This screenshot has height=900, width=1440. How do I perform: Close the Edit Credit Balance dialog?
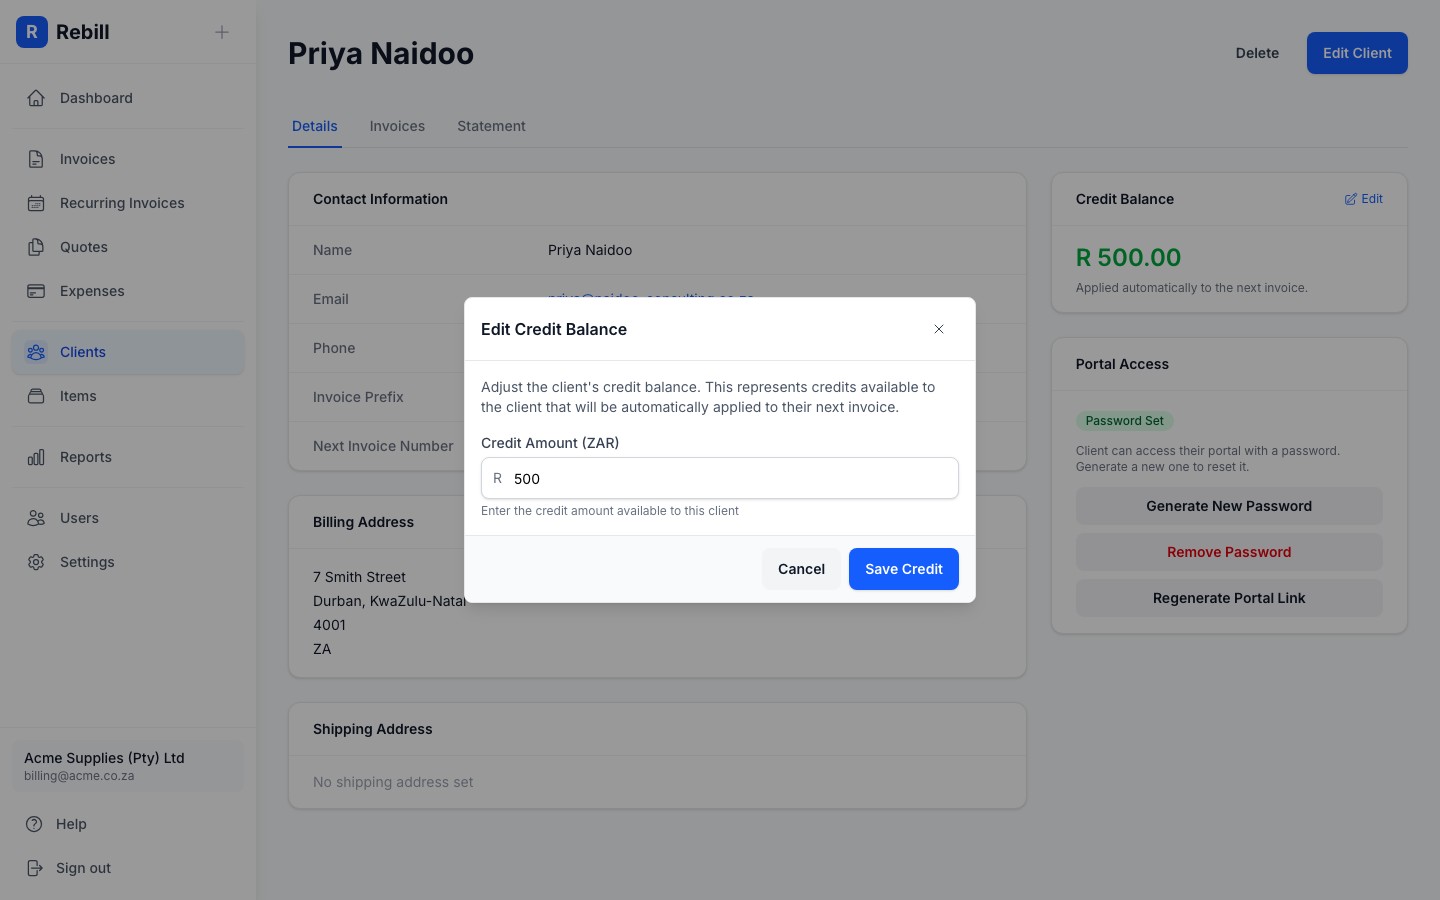click(x=939, y=329)
